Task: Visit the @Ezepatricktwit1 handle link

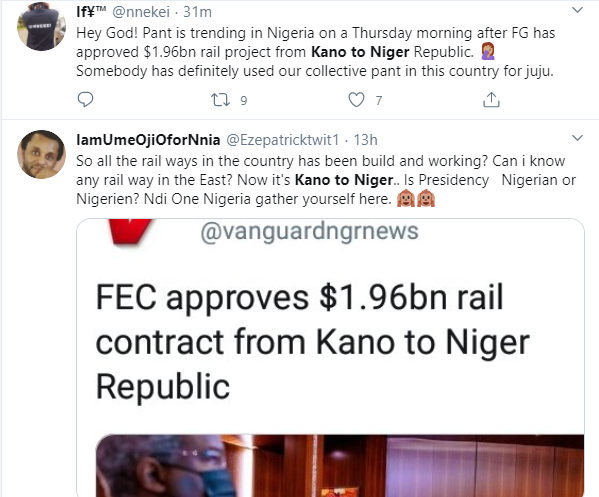Action: tap(283, 140)
